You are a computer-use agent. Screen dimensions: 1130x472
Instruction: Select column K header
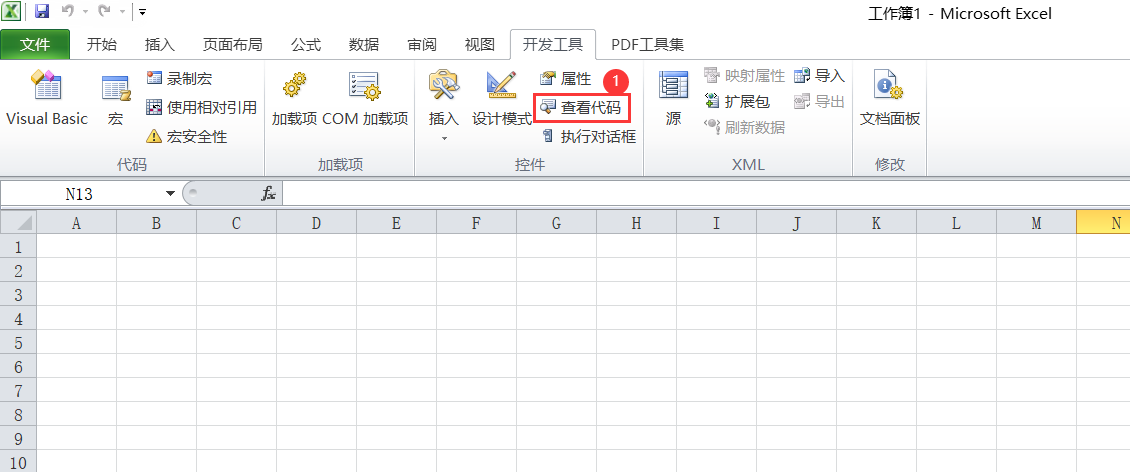tap(876, 223)
